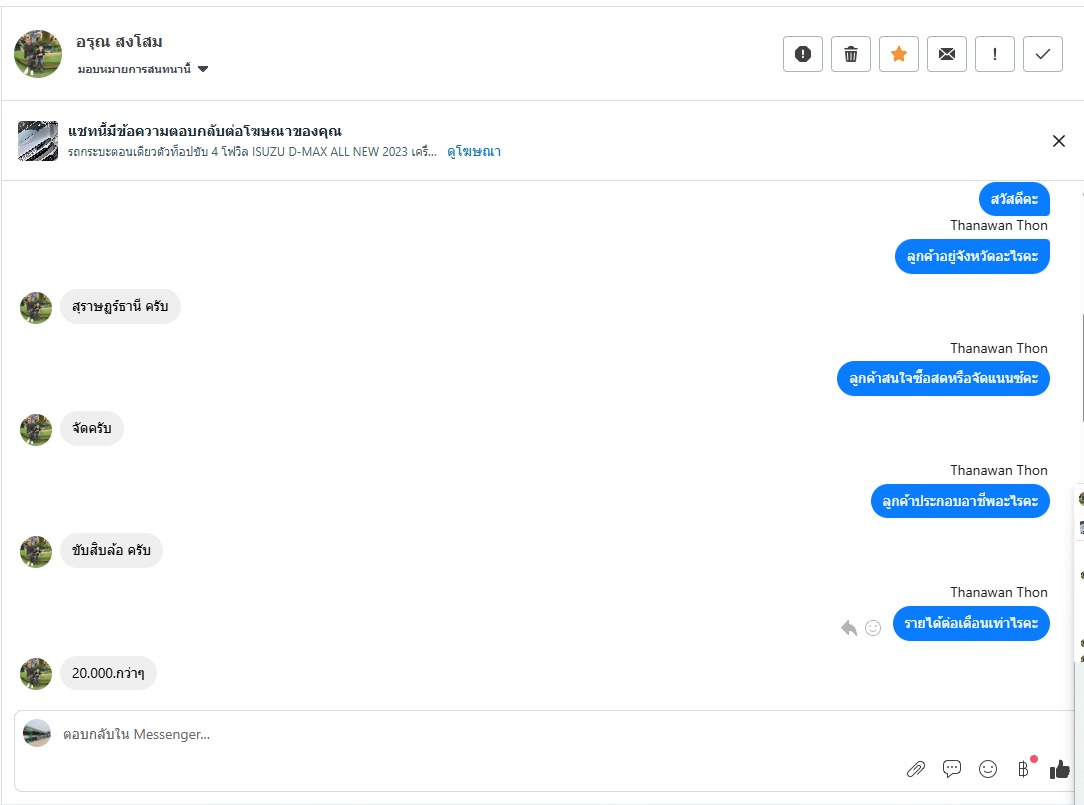Reply to the รายได้ต่อเดือนเท่าไรคะ message
Image resolution: width=1084 pixels, height=805 pixels.
849,628
